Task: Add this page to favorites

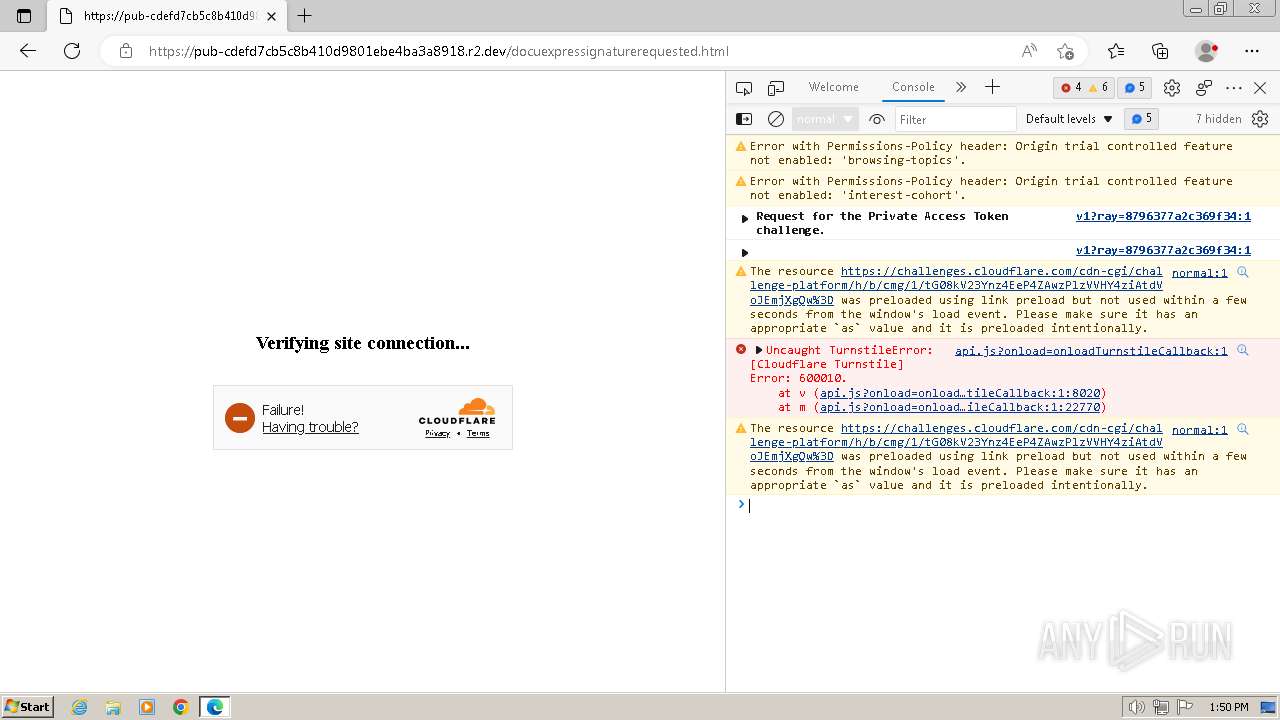Action: click(1065, 51)
